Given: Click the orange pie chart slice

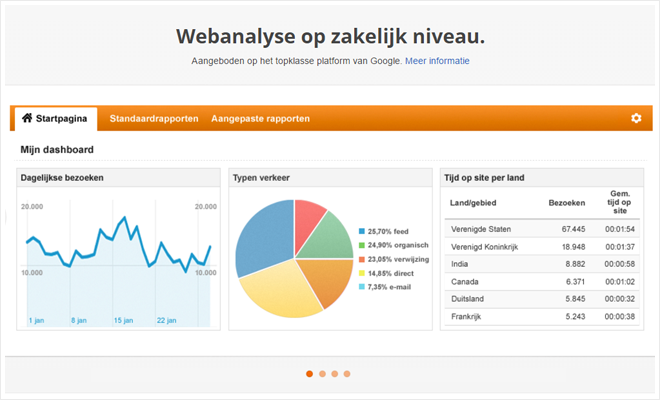Looking at the screenshot, I should click(x=330, y=280).
